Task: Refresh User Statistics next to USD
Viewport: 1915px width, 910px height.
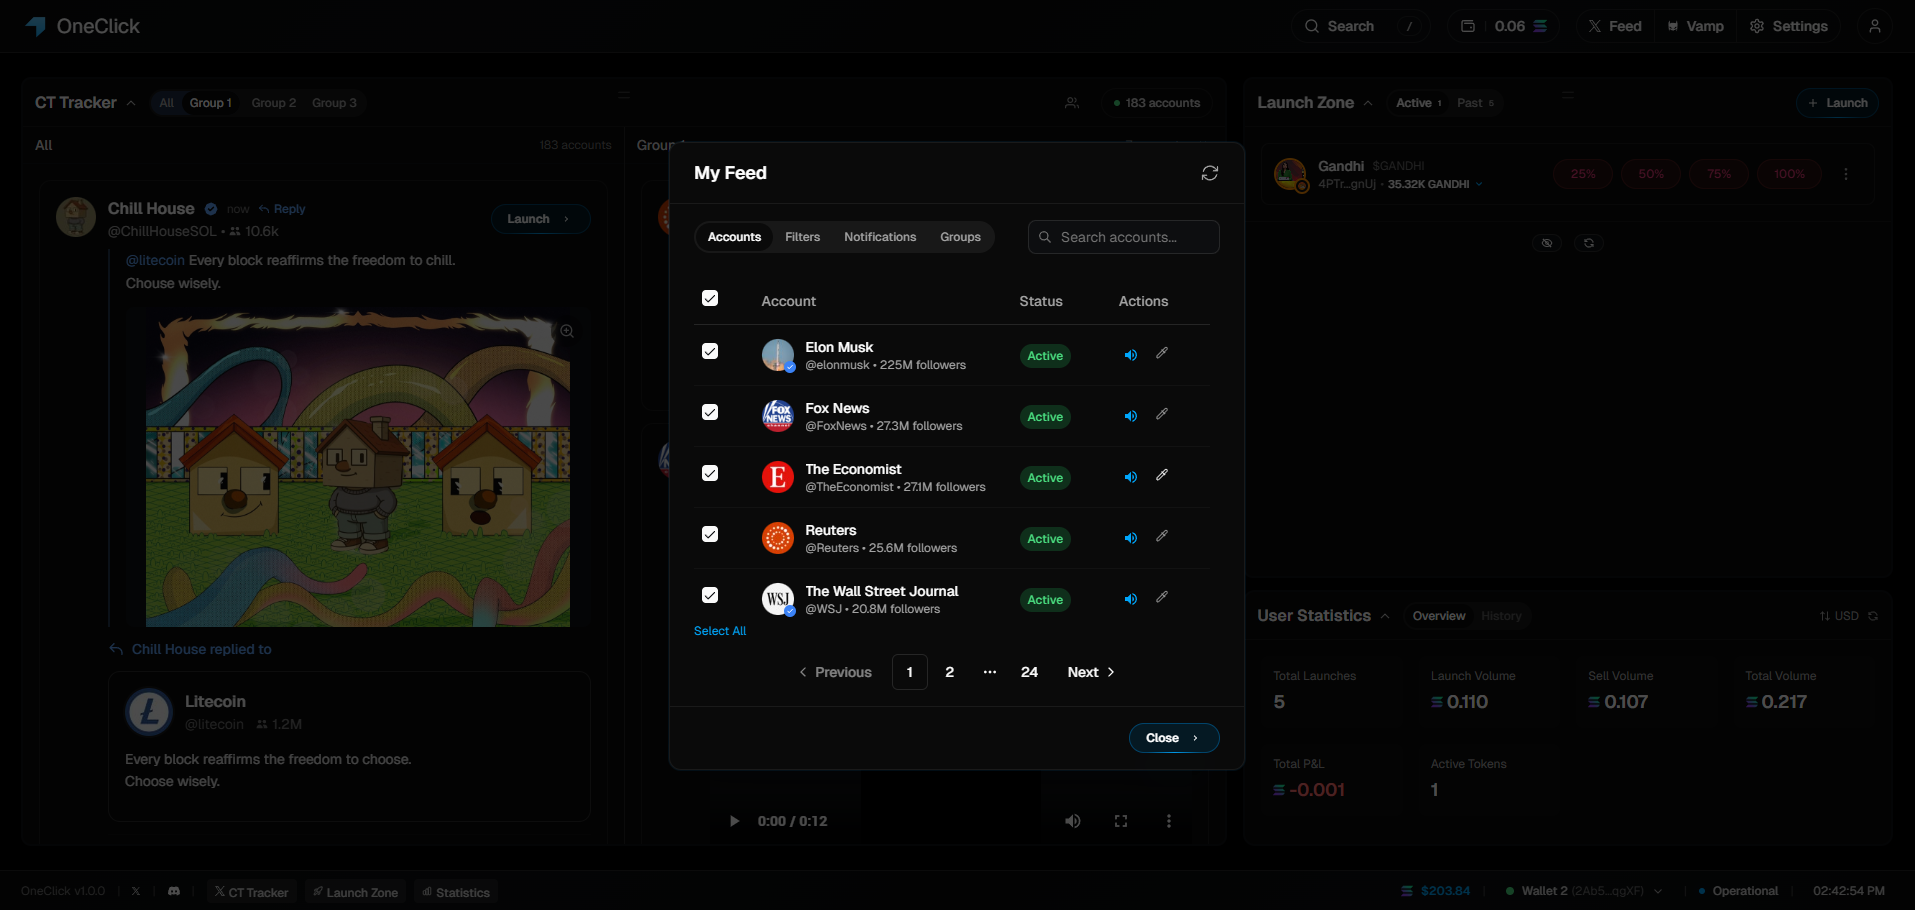Action: [1873, 616]
